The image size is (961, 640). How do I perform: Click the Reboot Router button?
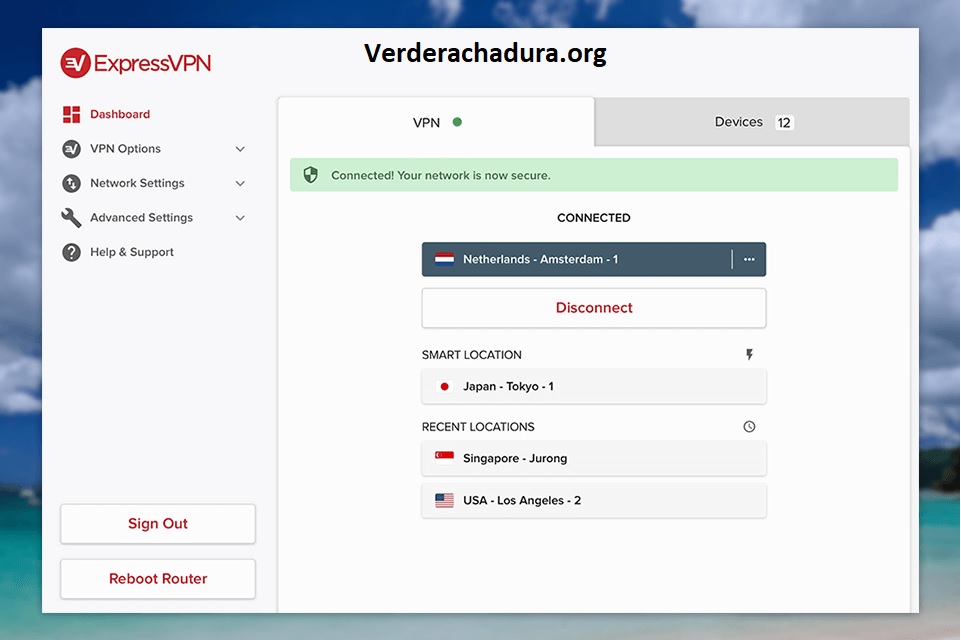[158, 579]
